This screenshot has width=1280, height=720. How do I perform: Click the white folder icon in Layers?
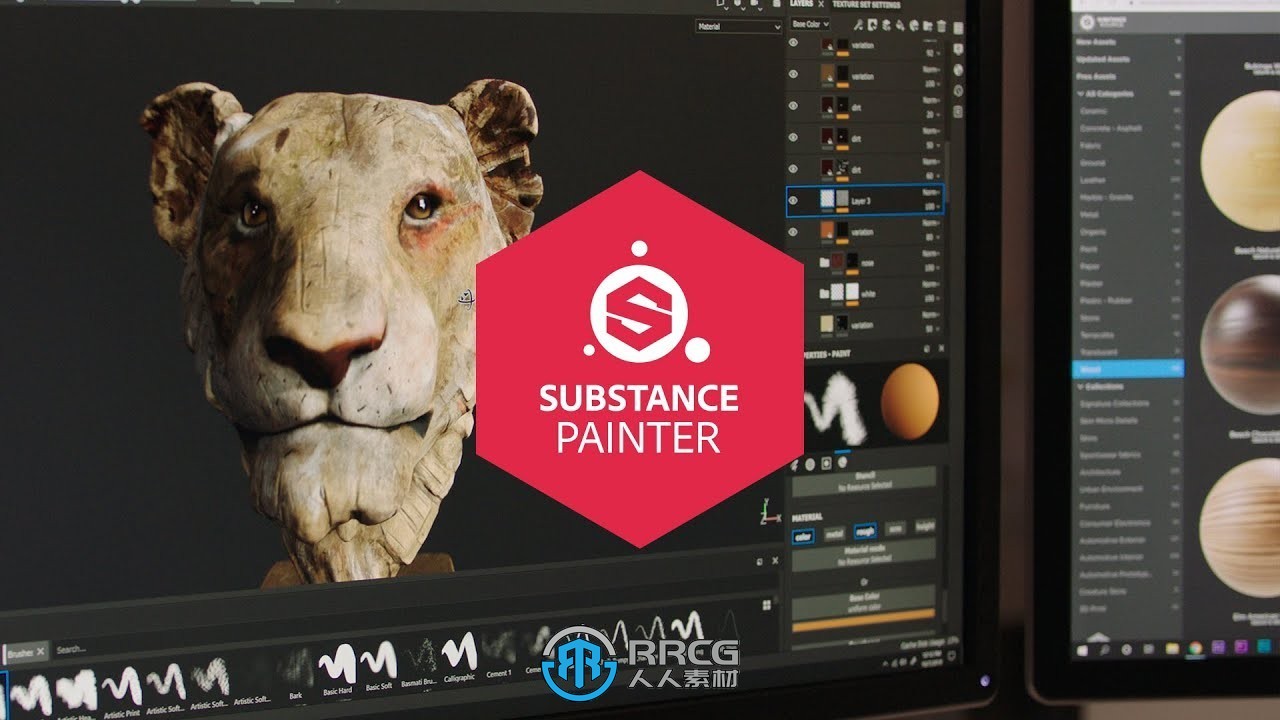pos(824,293)
